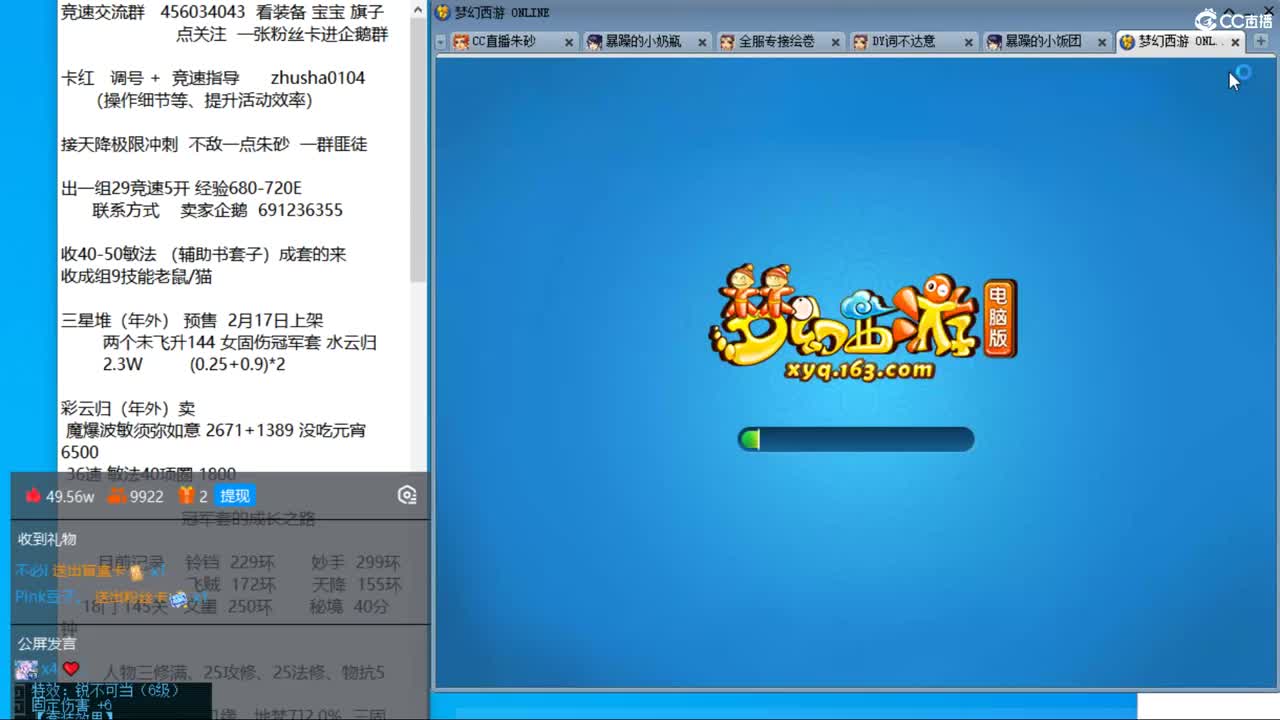Click the orange viewers count icon
The height and width of the screenshot is (720, 1280).
click(x=116, y=496)
